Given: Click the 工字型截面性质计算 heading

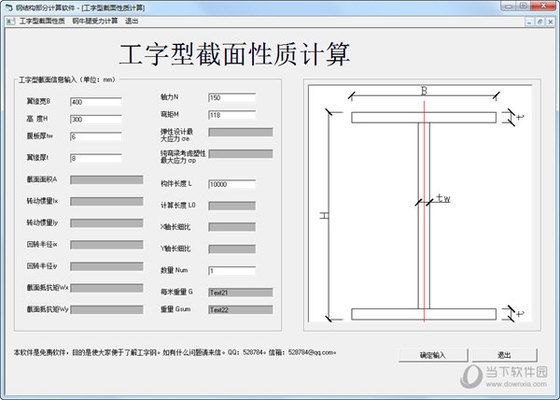Looking at the screenshot, I should coord(234,55).
